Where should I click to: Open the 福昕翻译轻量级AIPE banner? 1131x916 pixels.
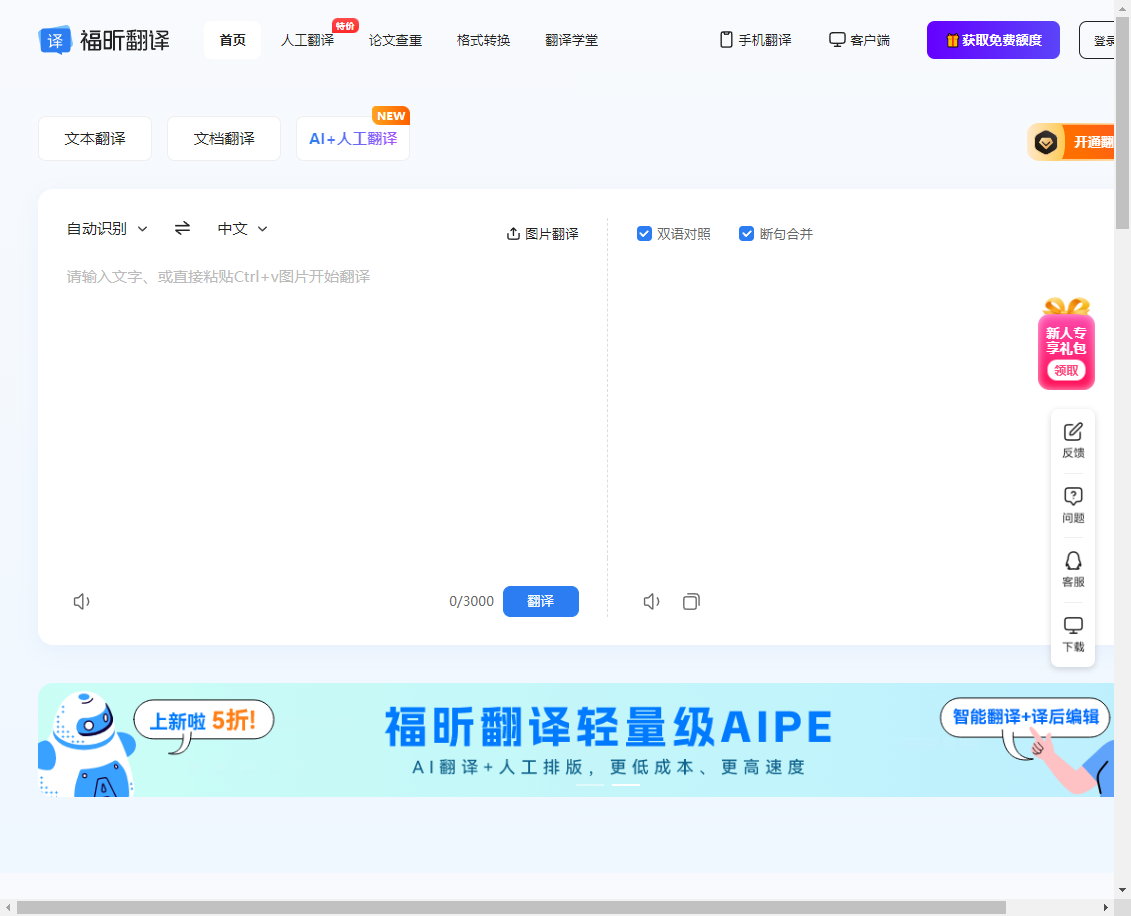point(576,740)
